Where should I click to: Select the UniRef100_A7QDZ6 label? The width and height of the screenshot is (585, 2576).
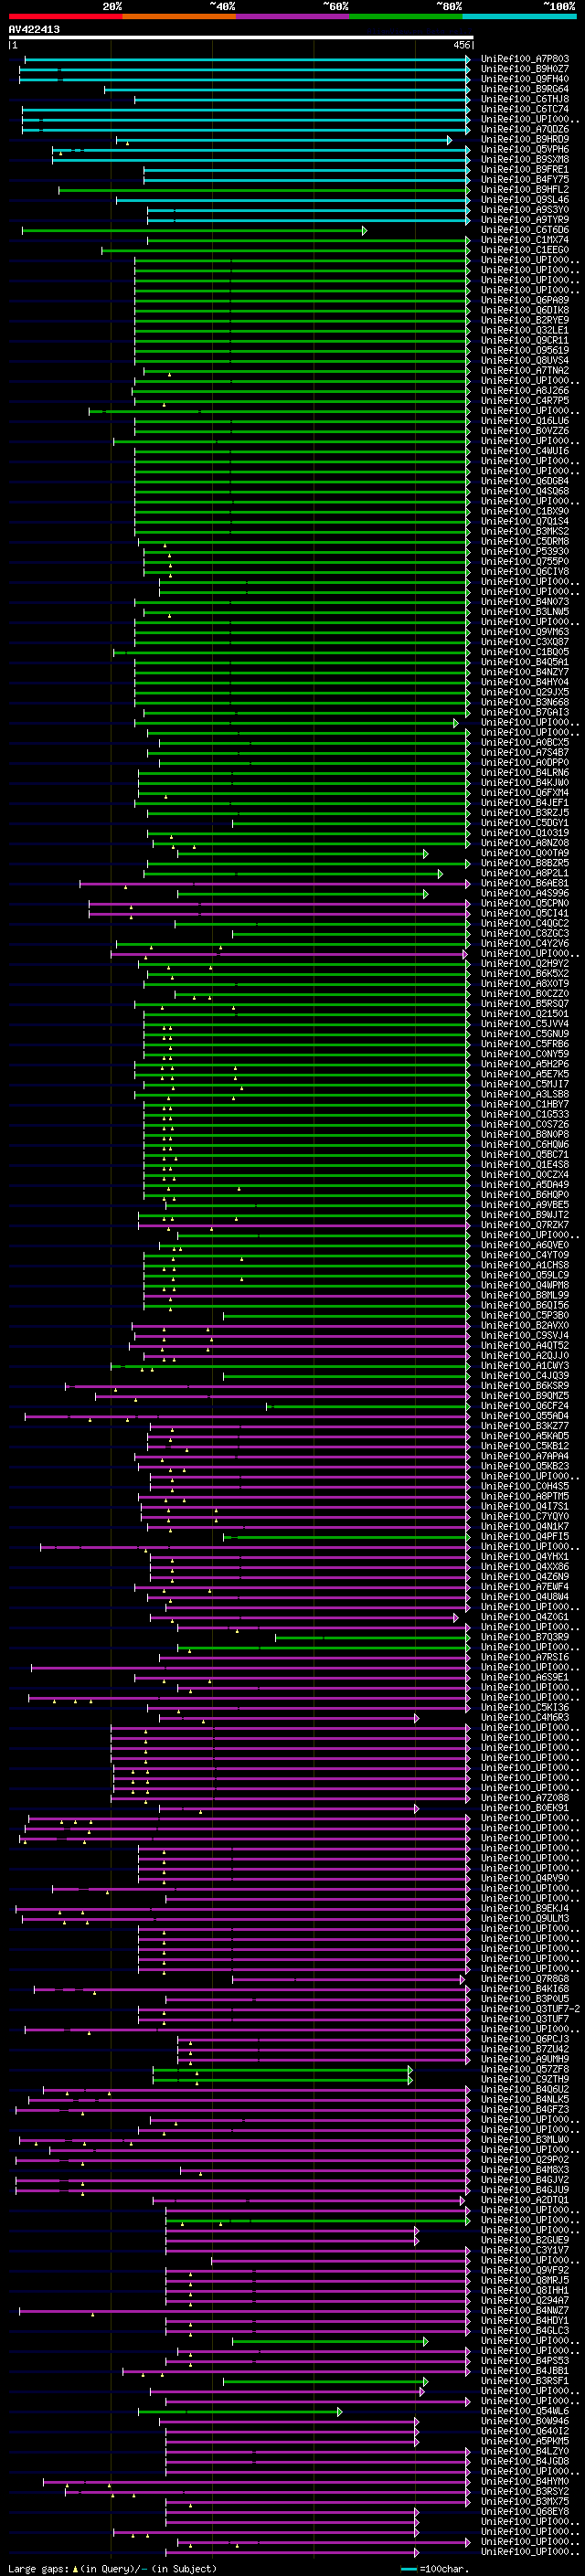click(525, 129)
